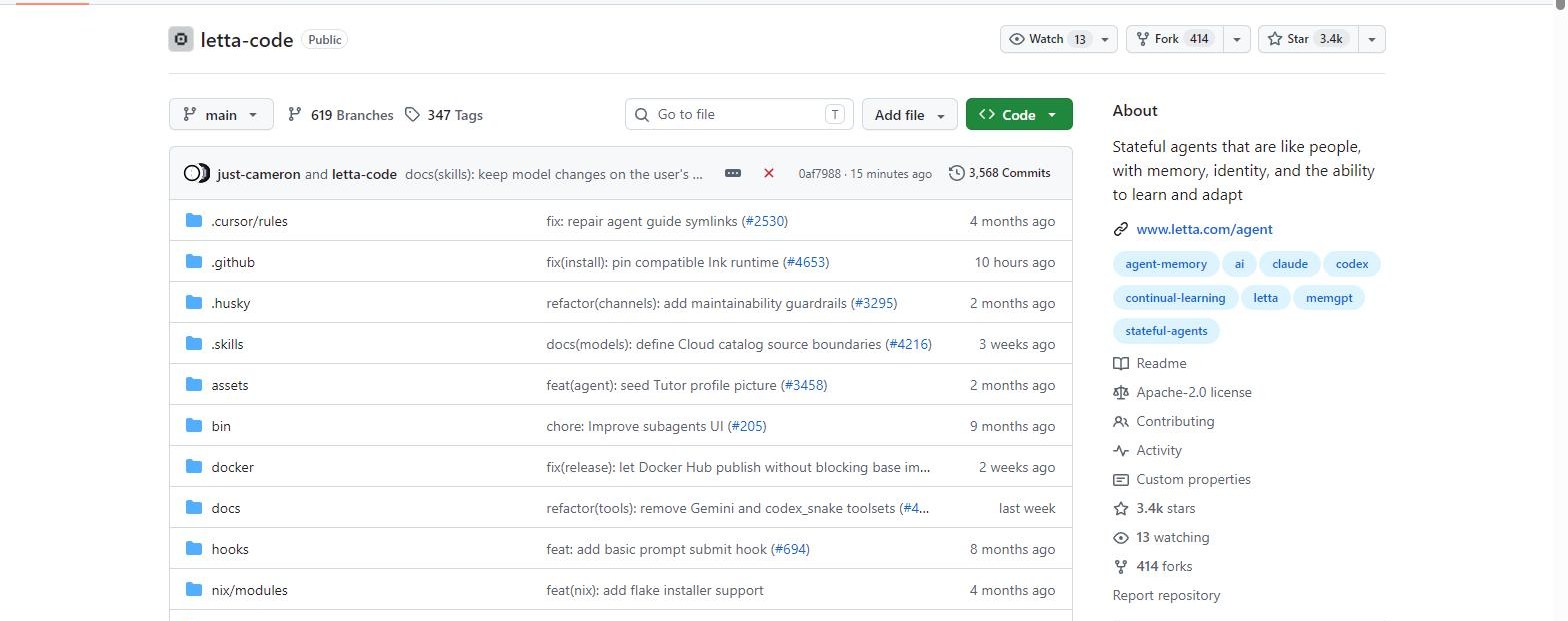
Task: Open pull request #3458 link
Action: click(804, 385)
